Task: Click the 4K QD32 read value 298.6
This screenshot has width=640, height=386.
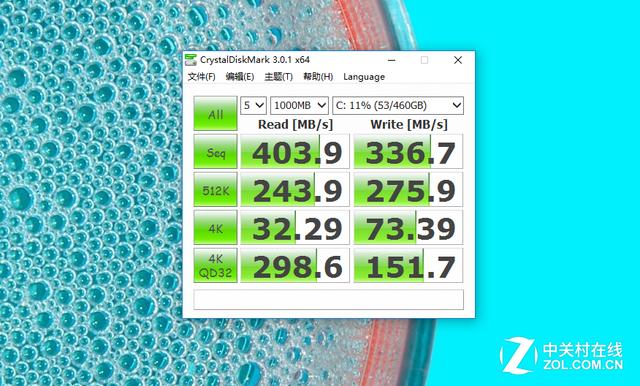Action: coord(295,265)
